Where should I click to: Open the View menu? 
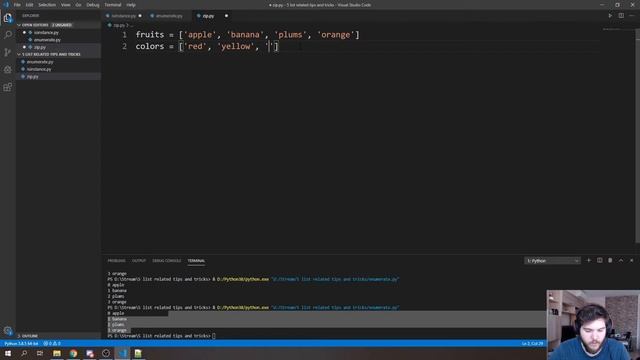pyautogui.click(x=66, y=5)
